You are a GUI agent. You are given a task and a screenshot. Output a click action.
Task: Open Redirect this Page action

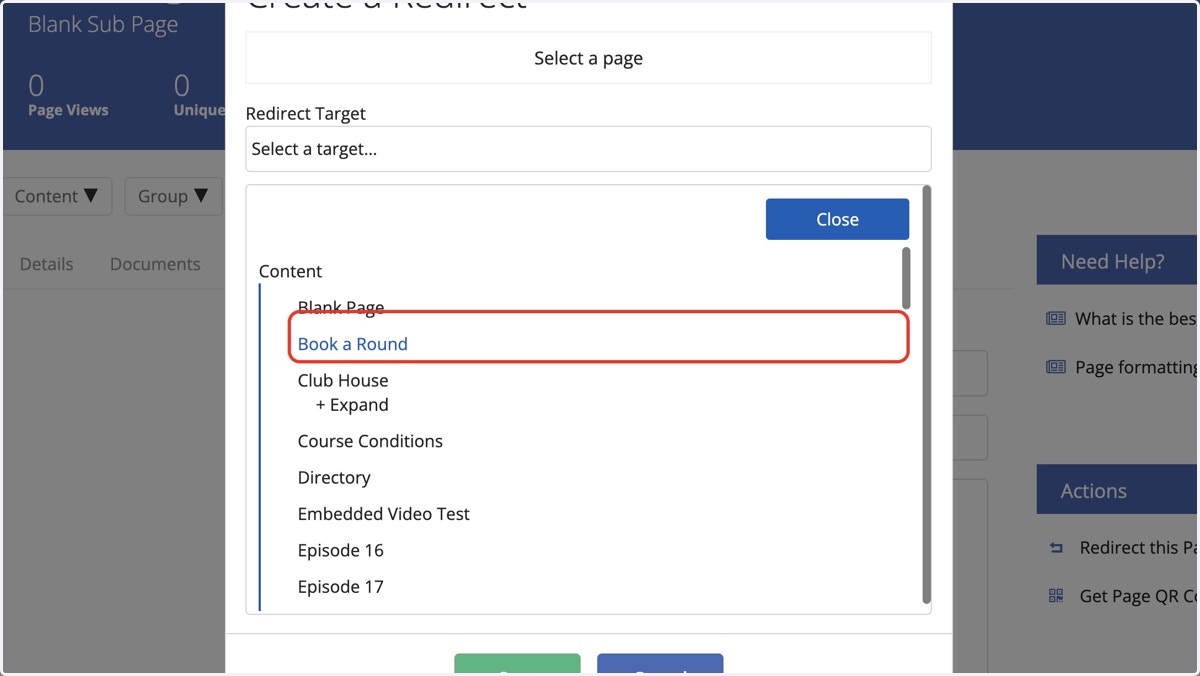coord(1139,548)
